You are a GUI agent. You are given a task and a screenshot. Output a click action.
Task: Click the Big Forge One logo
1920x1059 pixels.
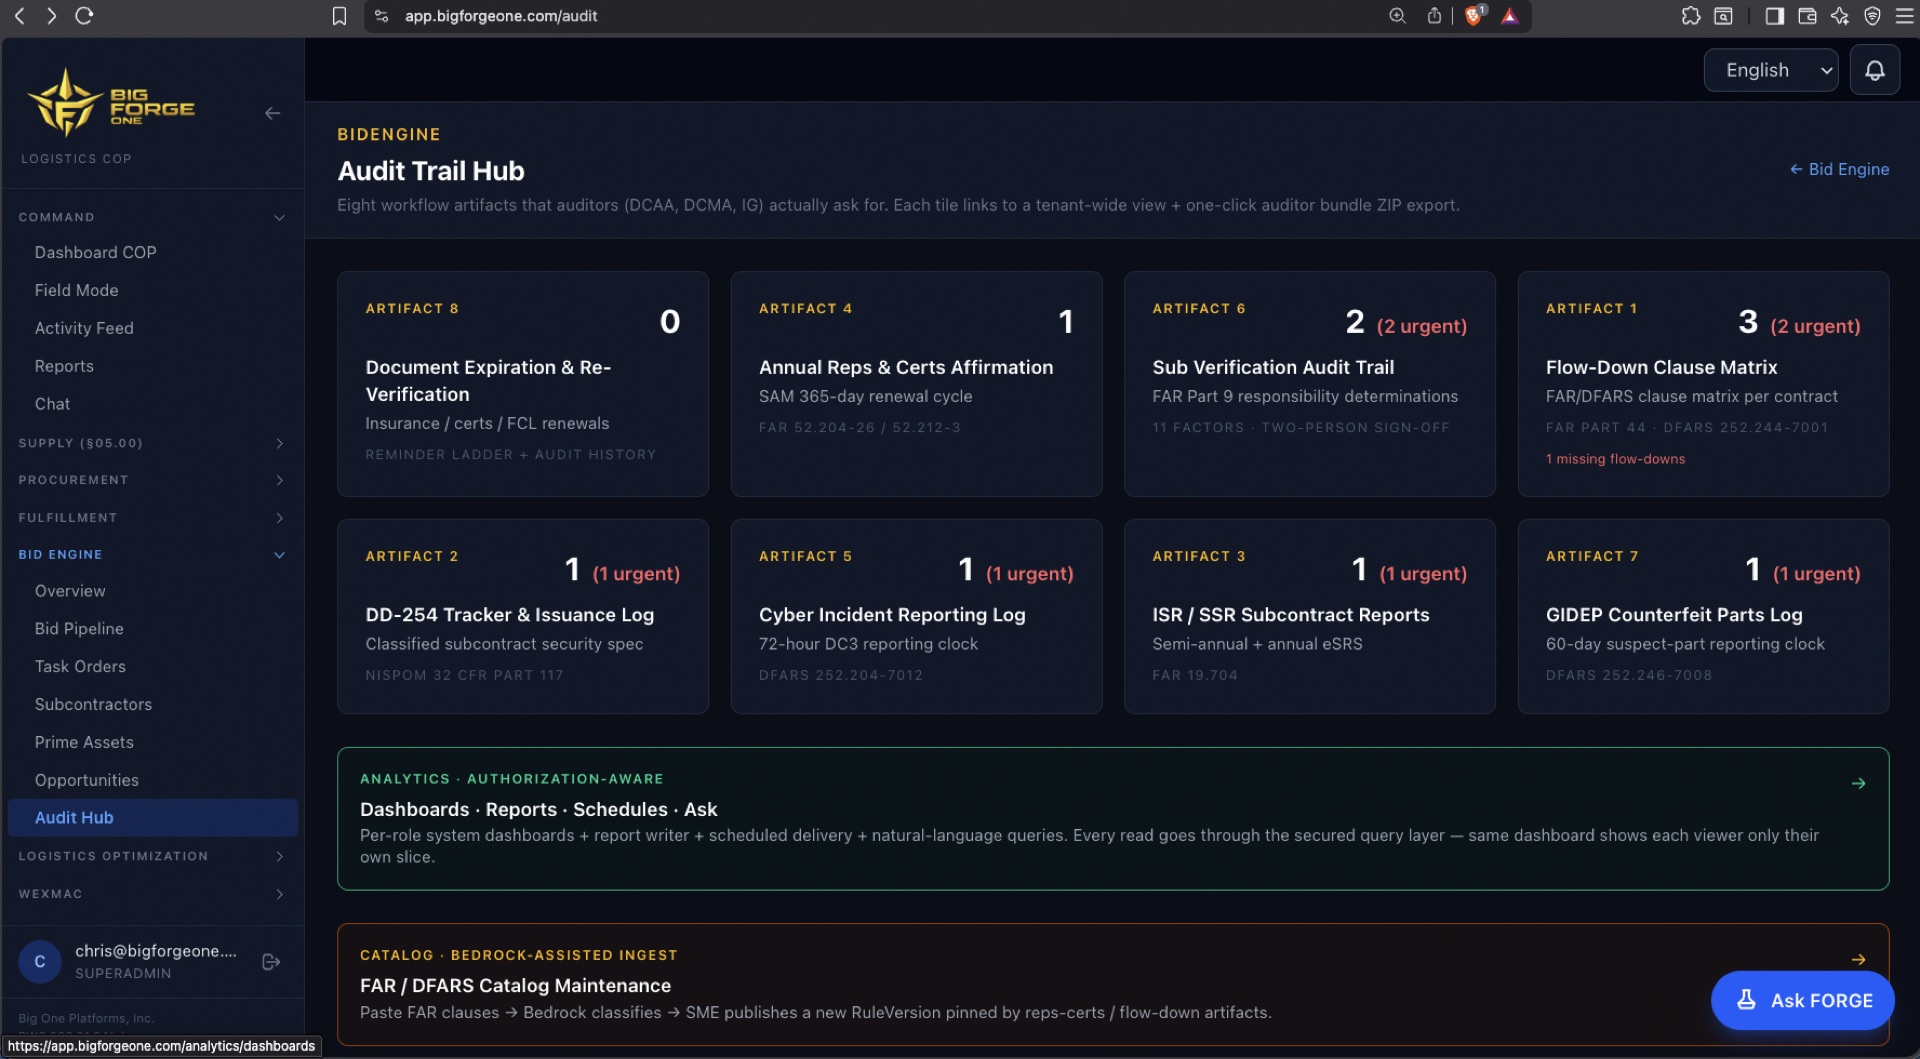tap(111, 103)
